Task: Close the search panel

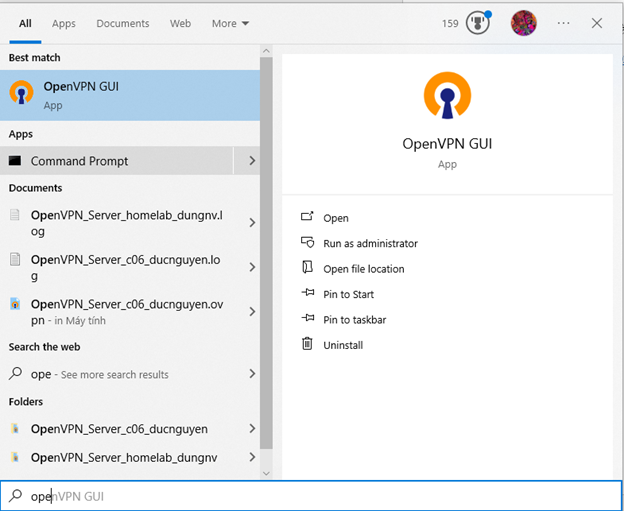Action: tap(597, 23)
